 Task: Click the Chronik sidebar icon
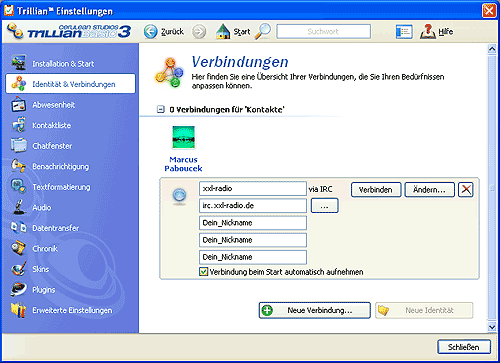click(x=19, y=248)
